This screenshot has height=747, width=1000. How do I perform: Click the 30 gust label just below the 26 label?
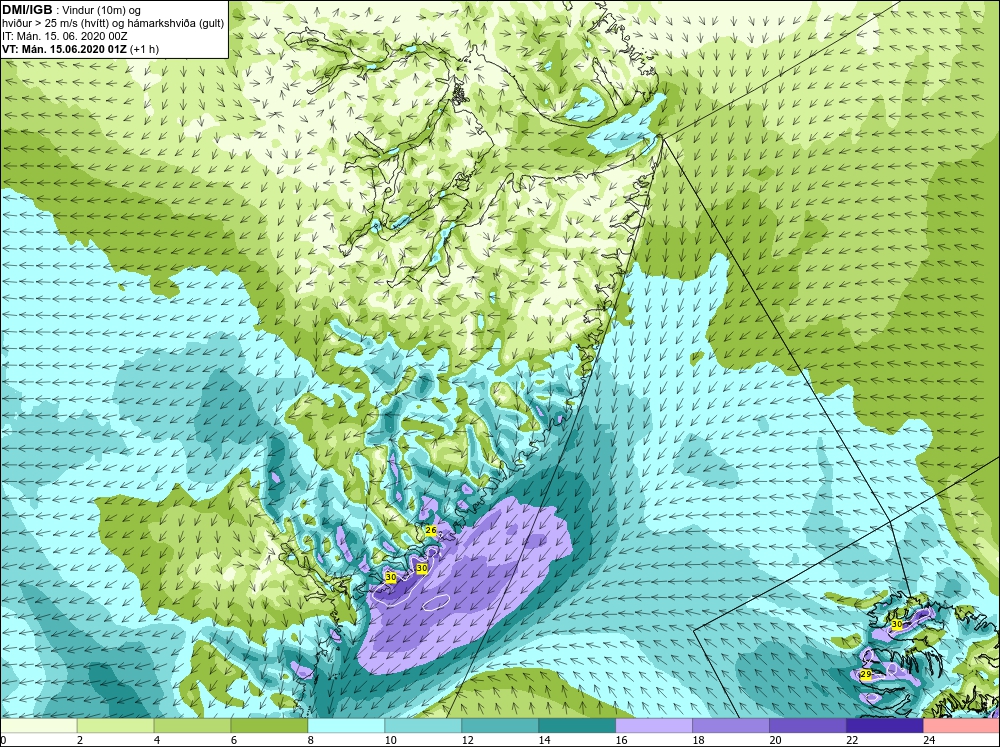click(x=421, y=568)
